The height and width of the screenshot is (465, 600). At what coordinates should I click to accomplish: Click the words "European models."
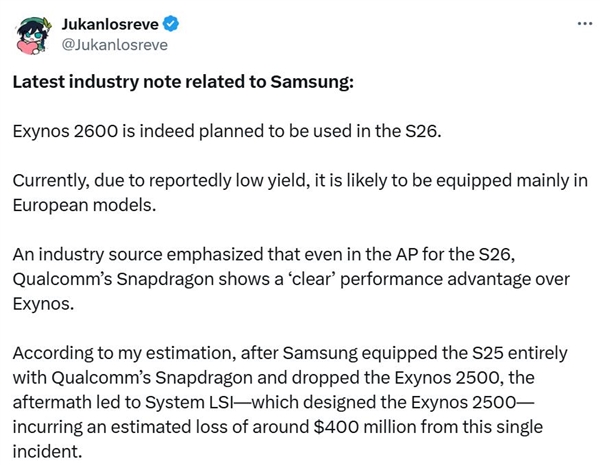coord(85,206)
